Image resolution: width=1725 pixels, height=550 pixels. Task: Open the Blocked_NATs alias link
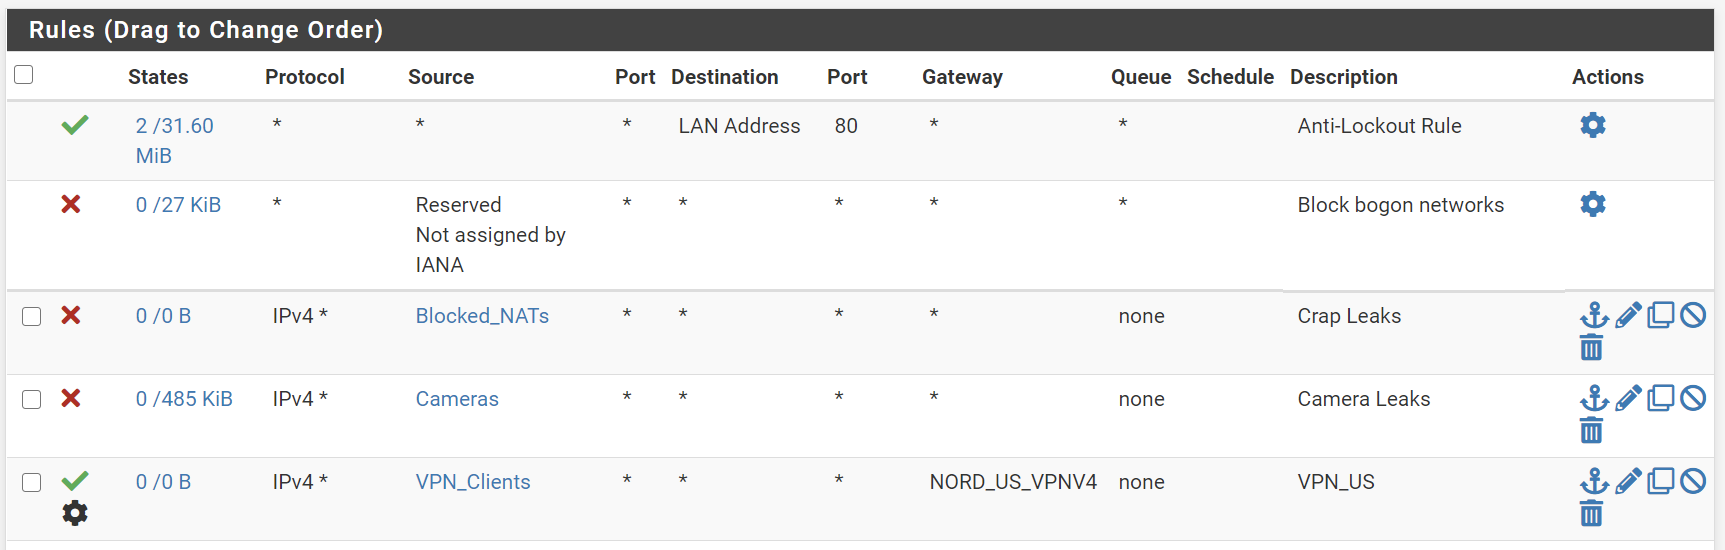[x=482, y=316]
